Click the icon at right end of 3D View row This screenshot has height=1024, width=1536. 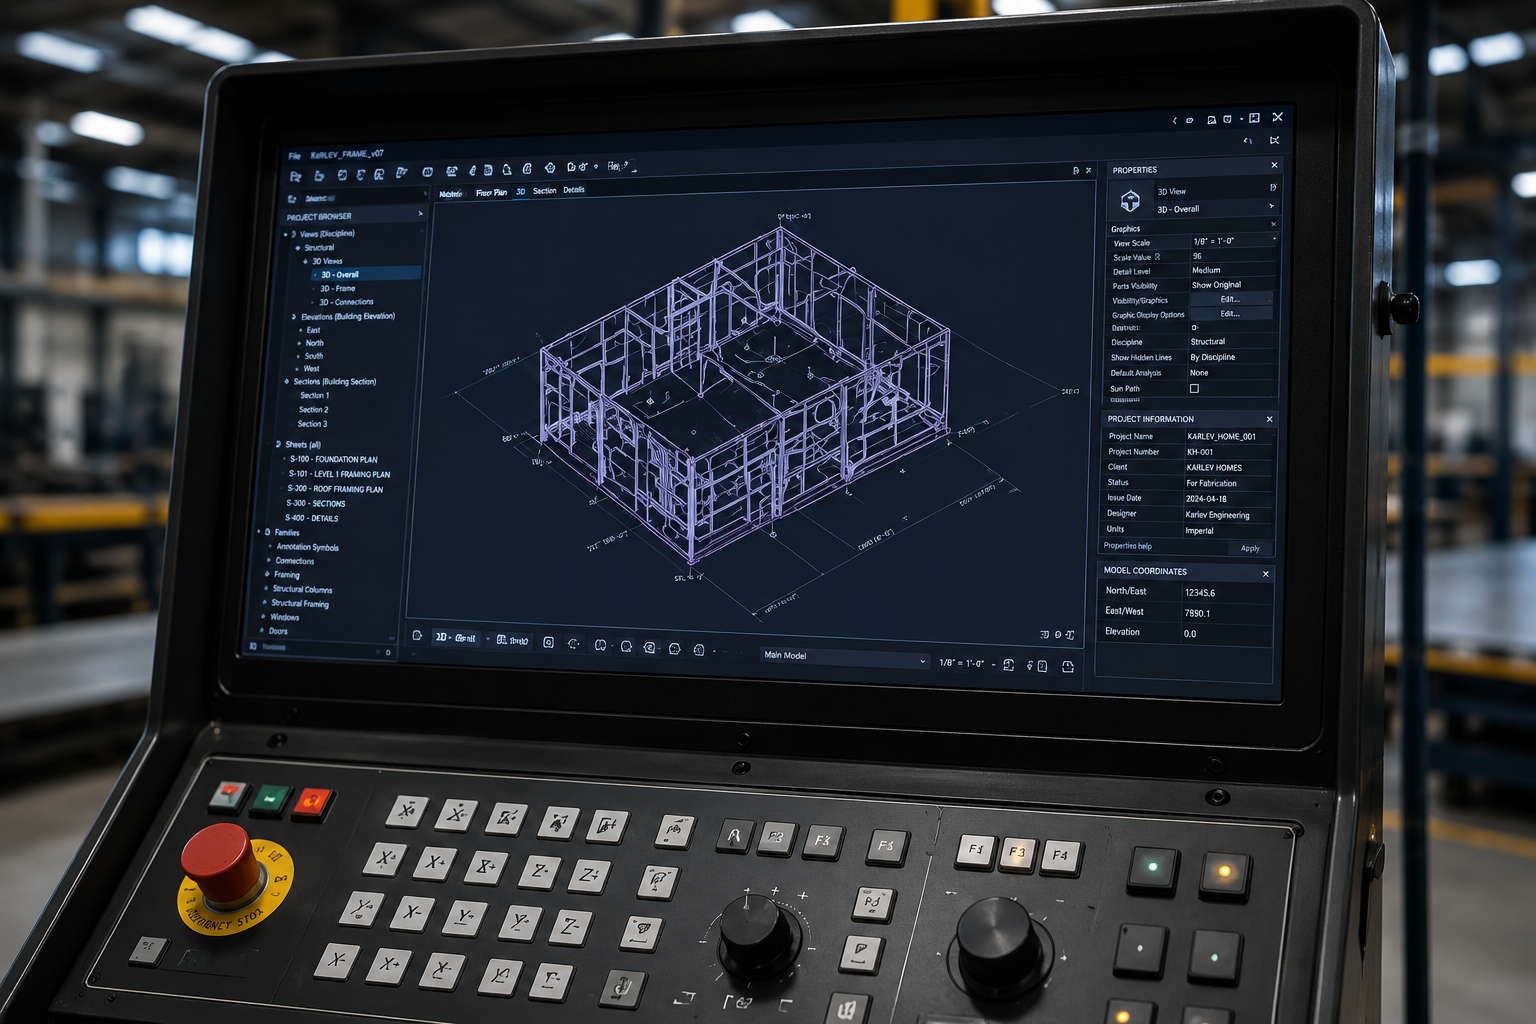(x=1273, y=187)
